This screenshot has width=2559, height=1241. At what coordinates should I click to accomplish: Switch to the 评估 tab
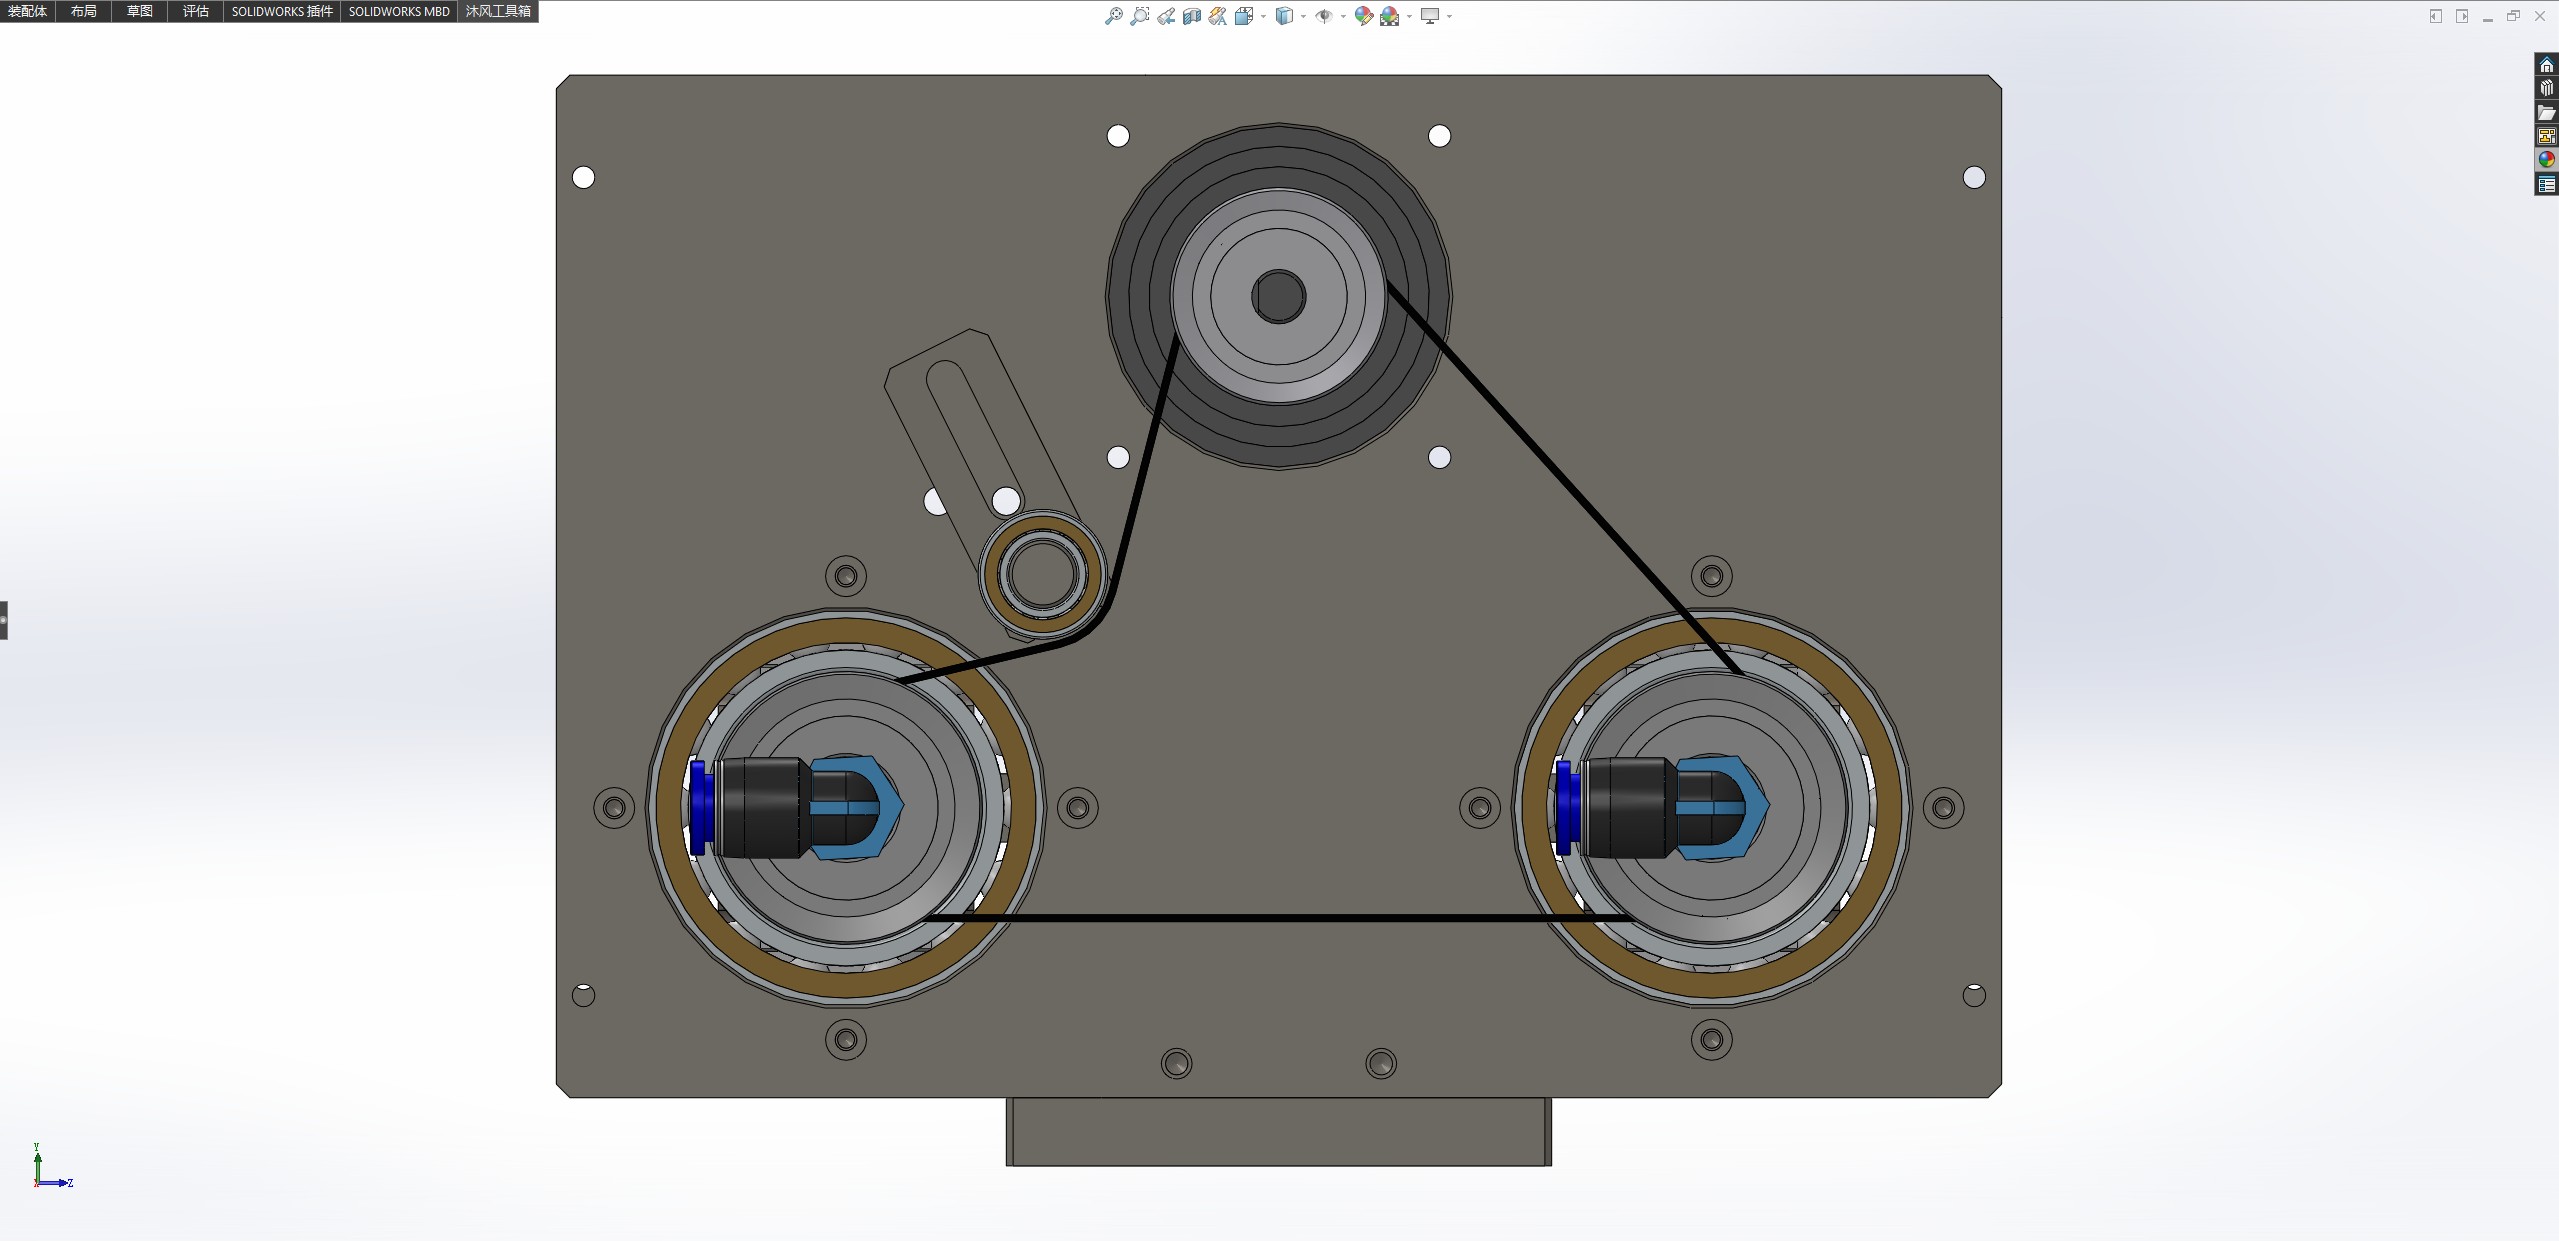click(195, 11)
